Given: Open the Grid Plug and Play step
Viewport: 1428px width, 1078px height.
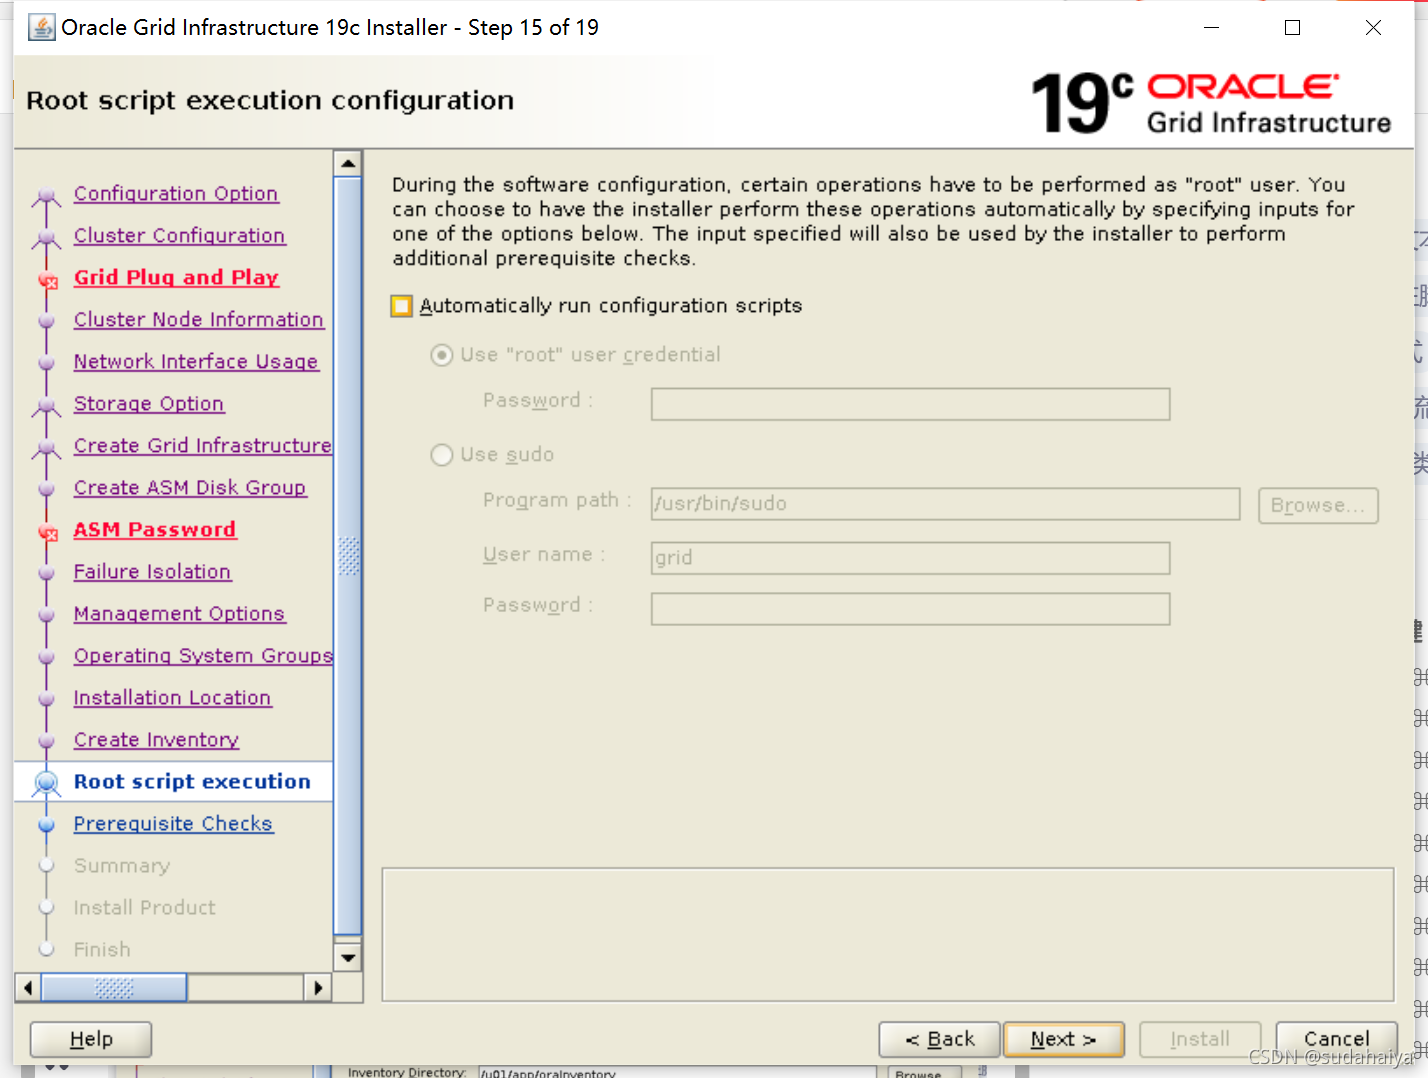Looking at the screenshot, I should (x=176, y=278).
